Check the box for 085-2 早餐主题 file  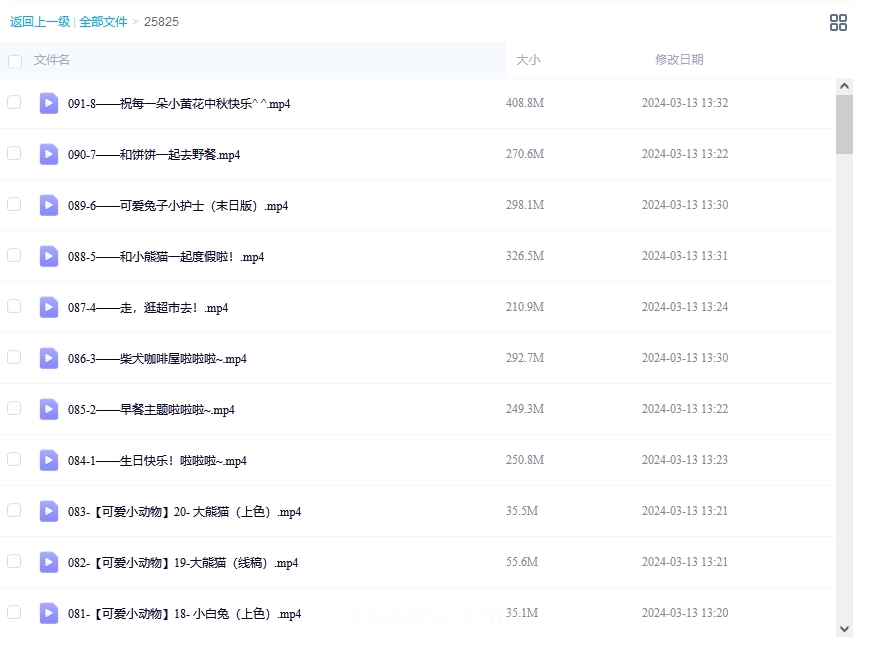point(14,408)
